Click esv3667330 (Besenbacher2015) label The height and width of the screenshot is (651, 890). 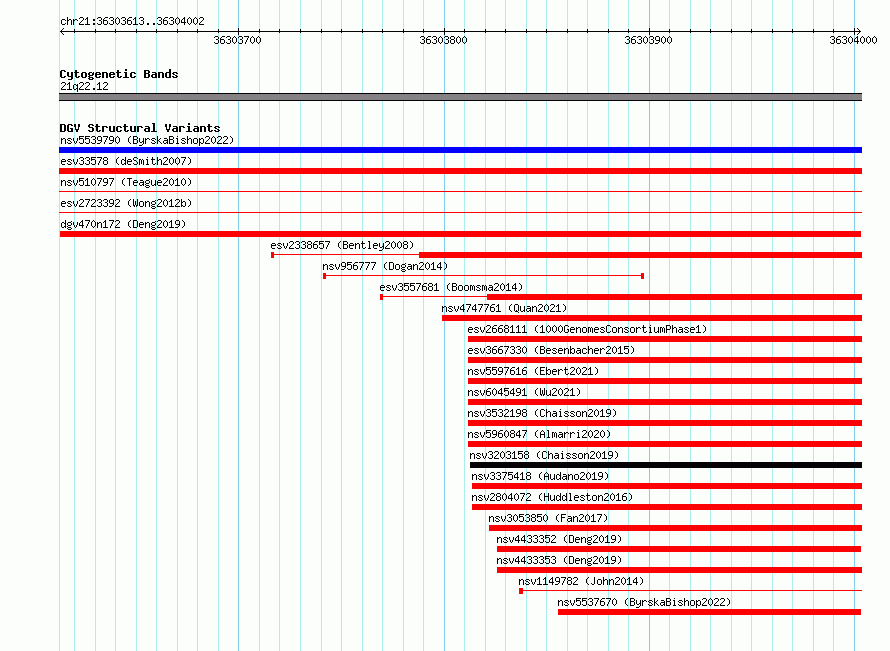[551, 350]
